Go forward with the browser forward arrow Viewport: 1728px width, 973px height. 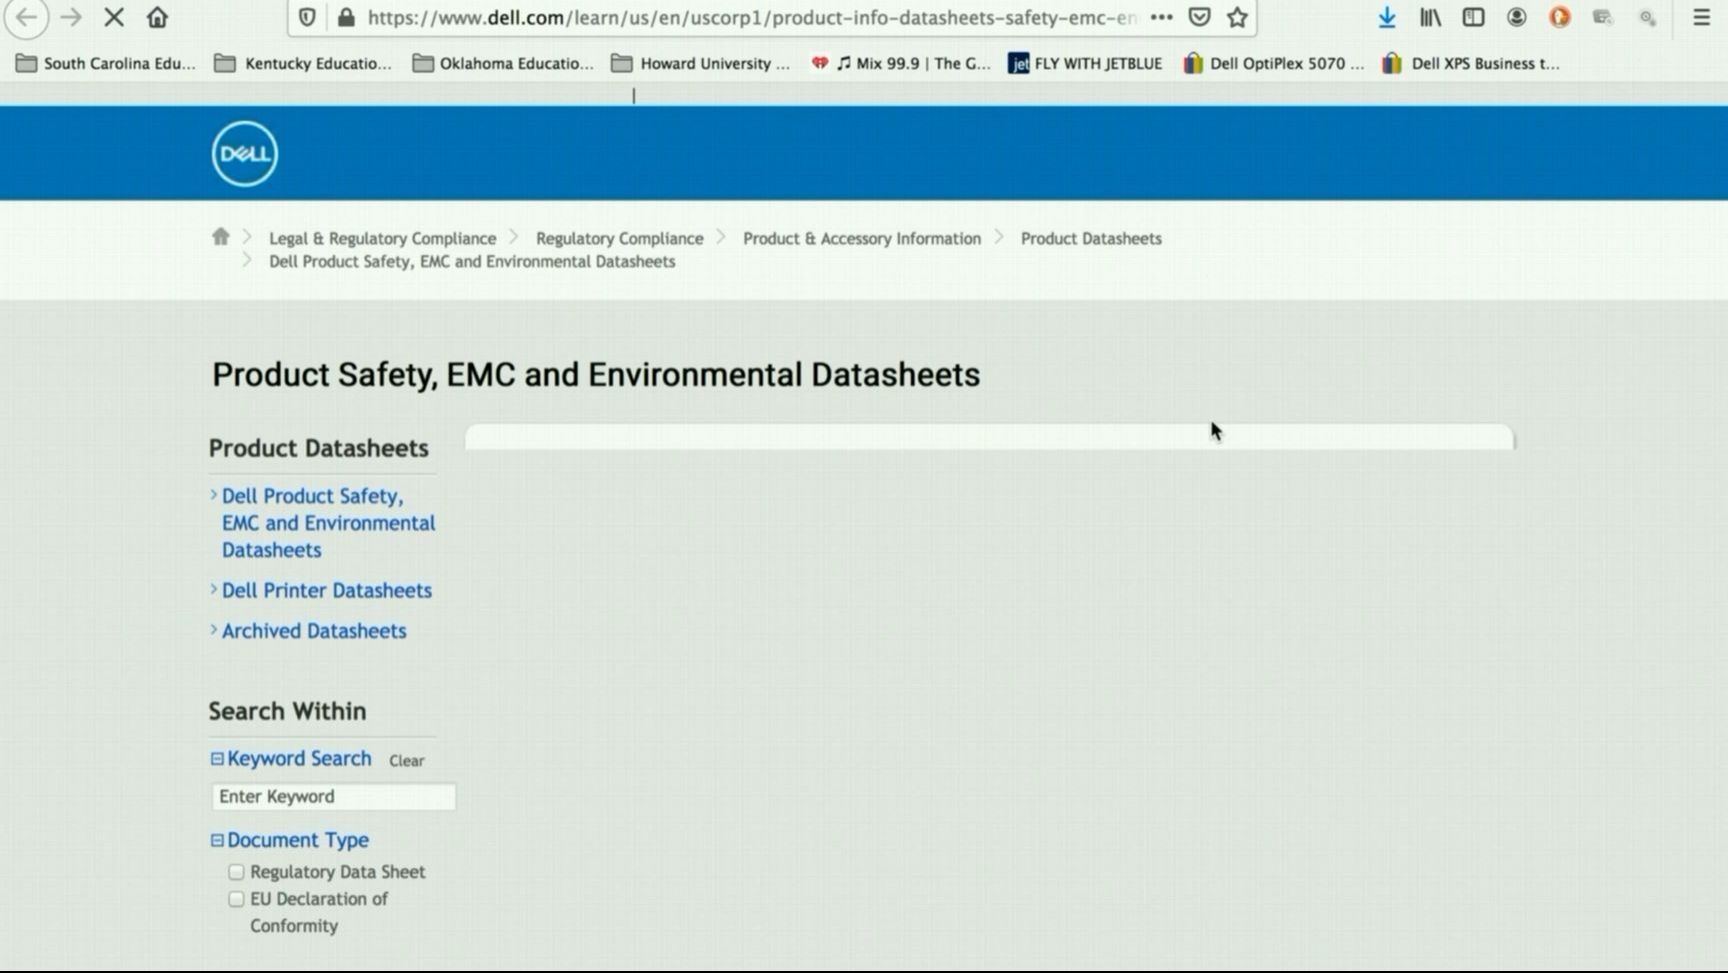[70, 17]
